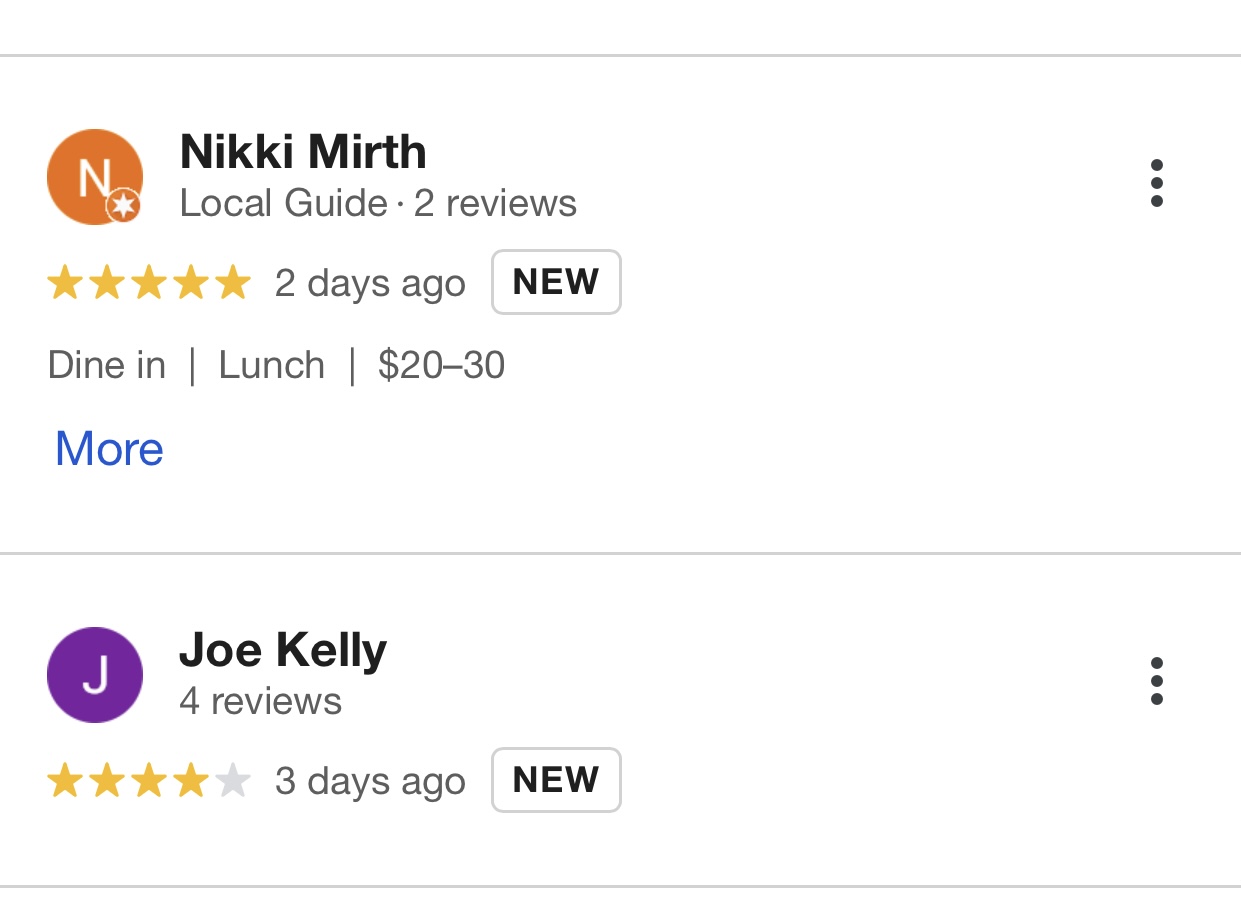Click the 2 days ago timestamp
The height and width of the screenshot is (908, 1241).
(x=370, y=284)
